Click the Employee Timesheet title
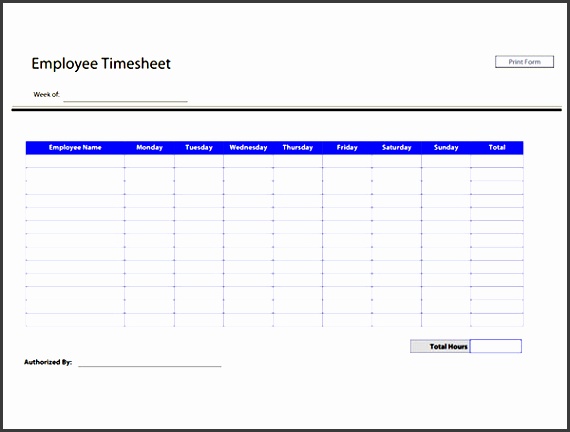Image resolution: width=570 pixels, height=432 pixels. pos(101,64)
